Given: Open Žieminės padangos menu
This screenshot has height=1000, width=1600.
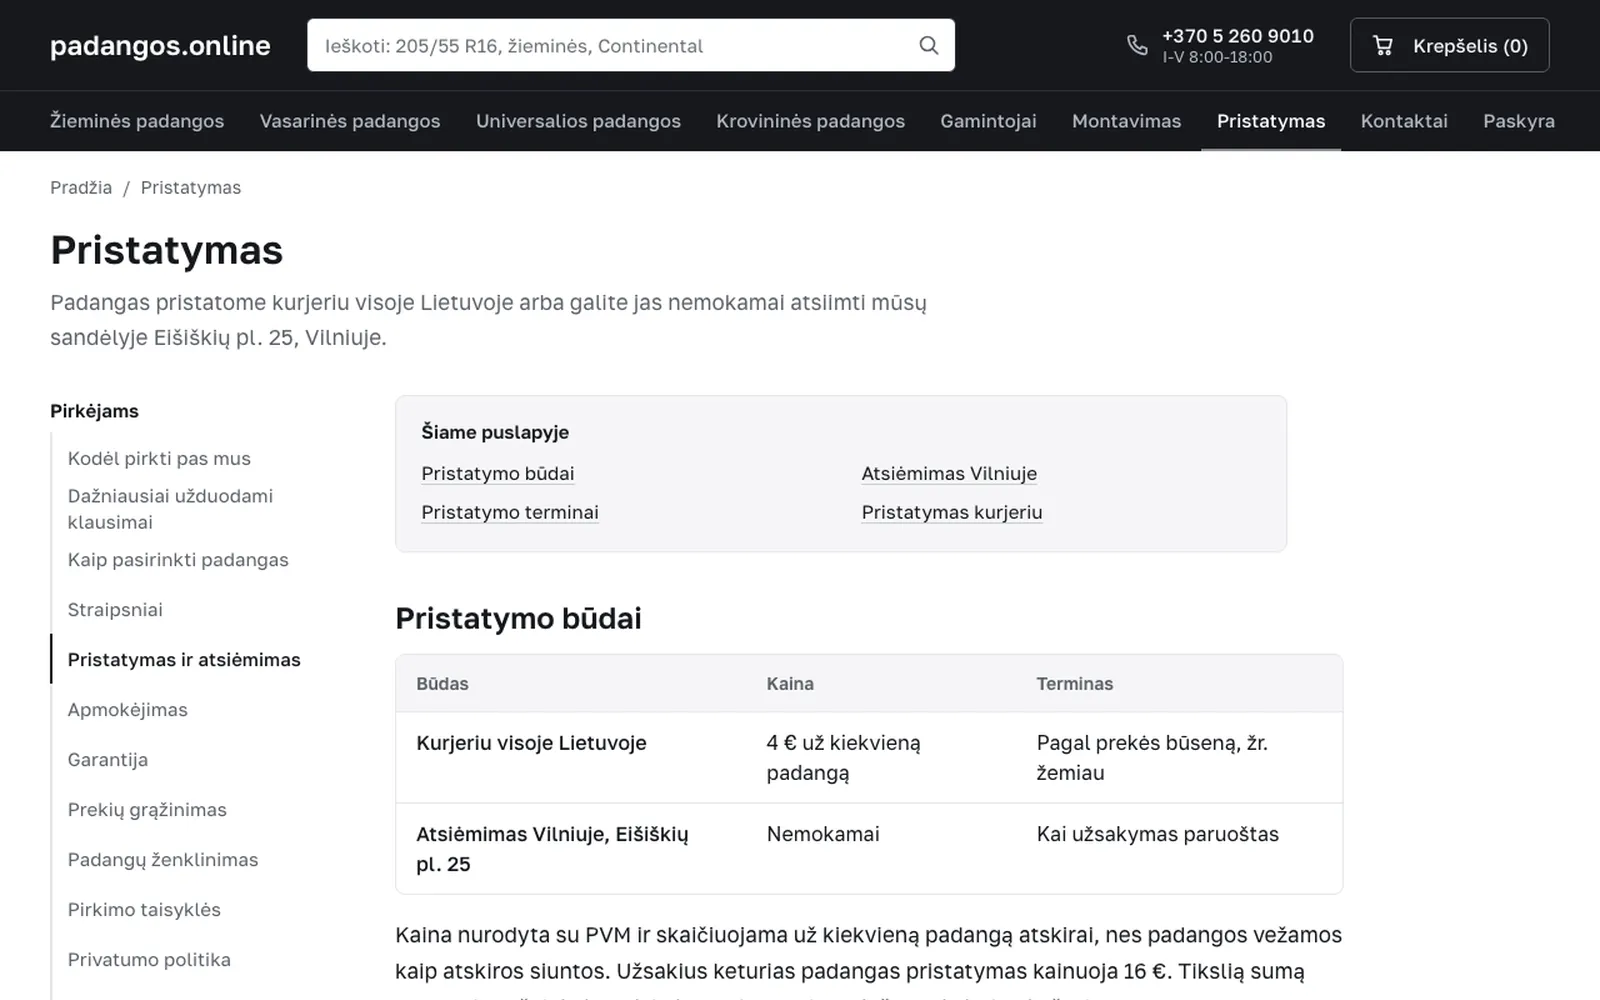Looking at the screenshot, I should coord(137,121).
